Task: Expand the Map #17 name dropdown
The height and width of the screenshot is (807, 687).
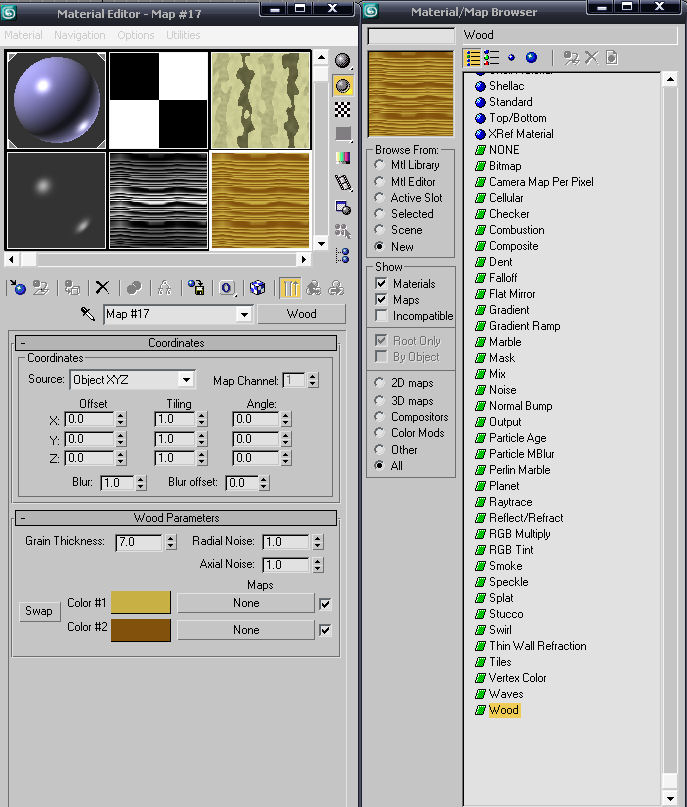Action: coord(243,314)
